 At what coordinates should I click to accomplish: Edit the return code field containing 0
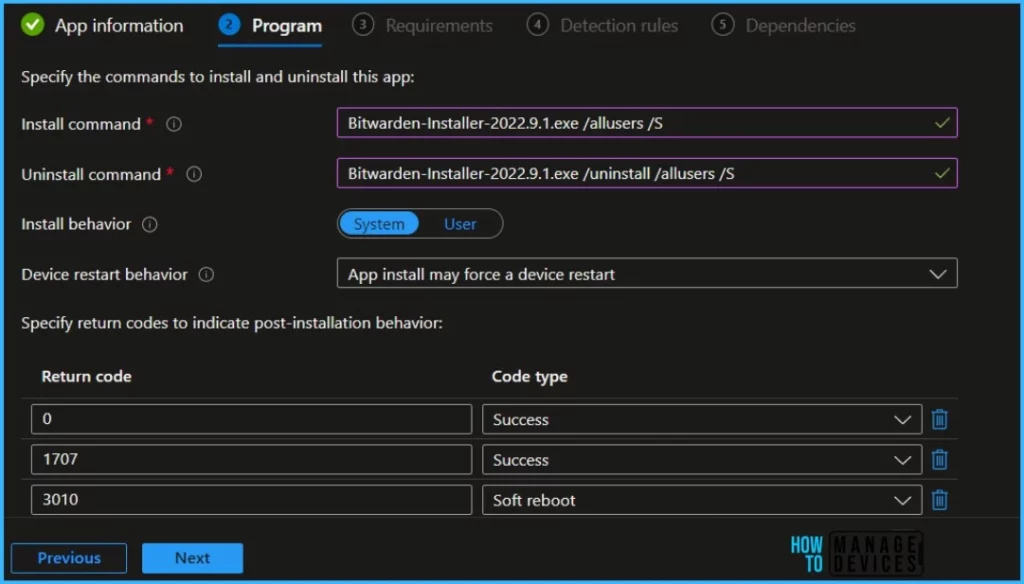point(251,419)
